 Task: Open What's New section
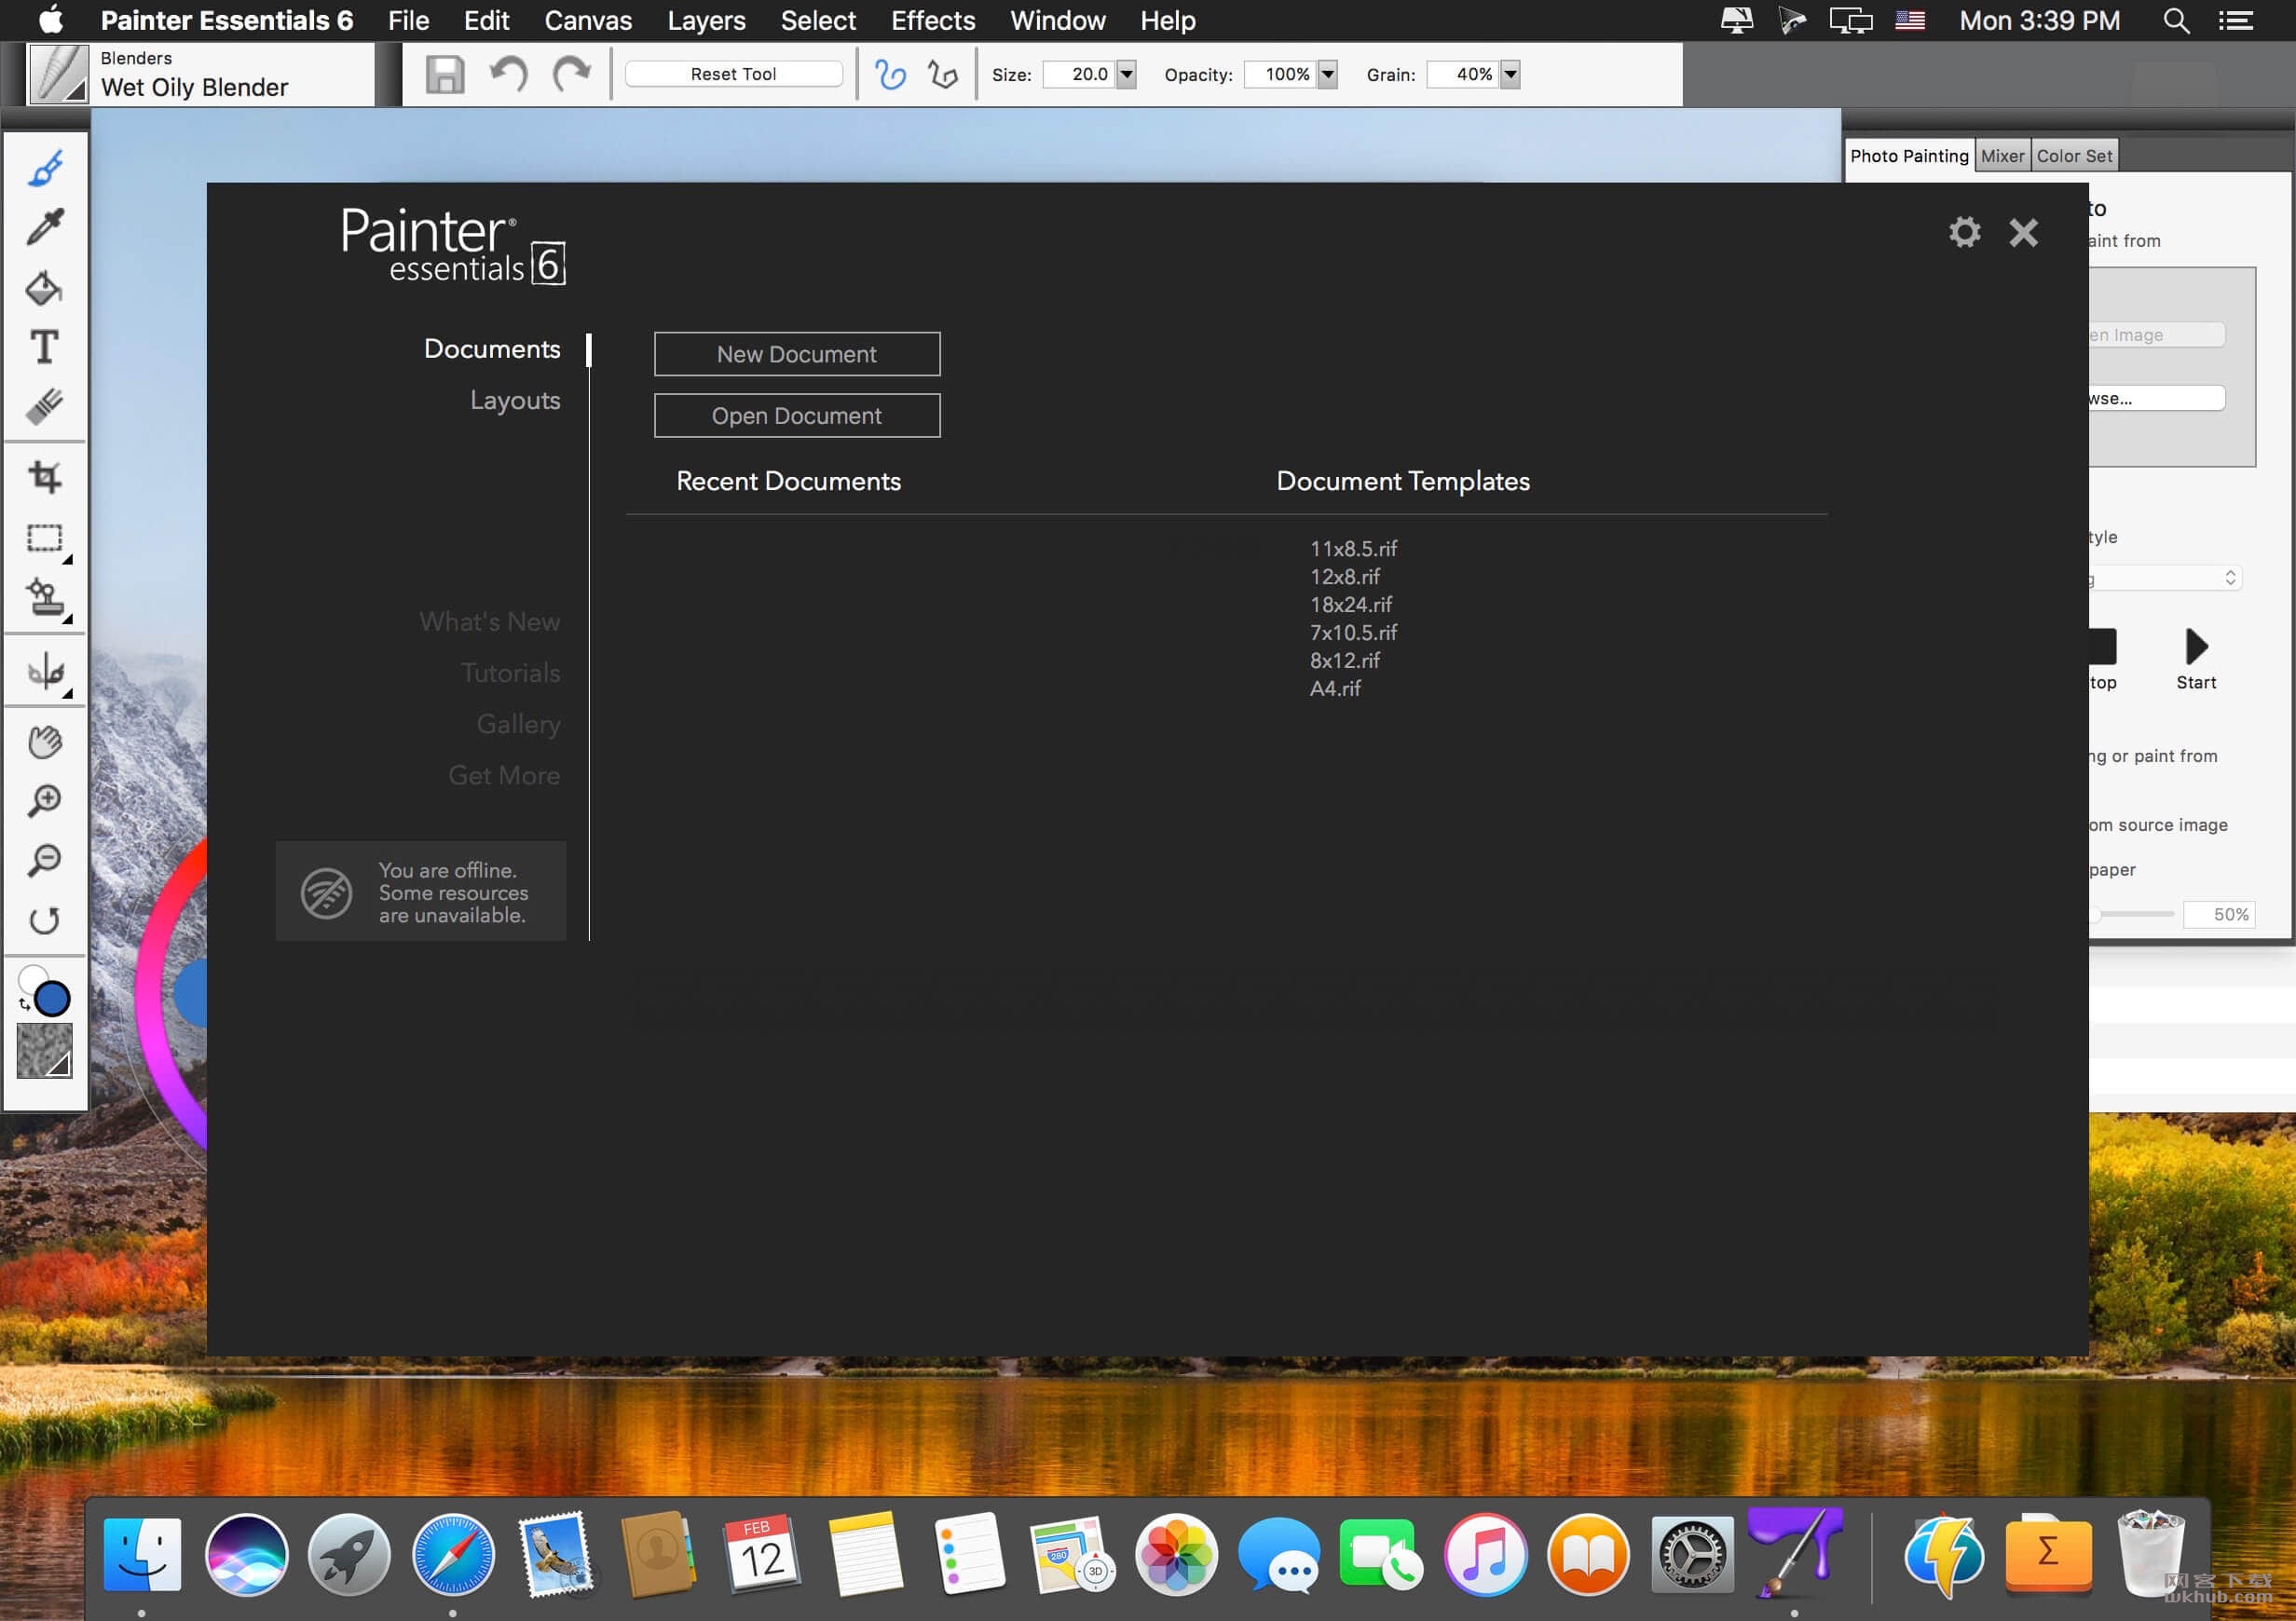490,622
